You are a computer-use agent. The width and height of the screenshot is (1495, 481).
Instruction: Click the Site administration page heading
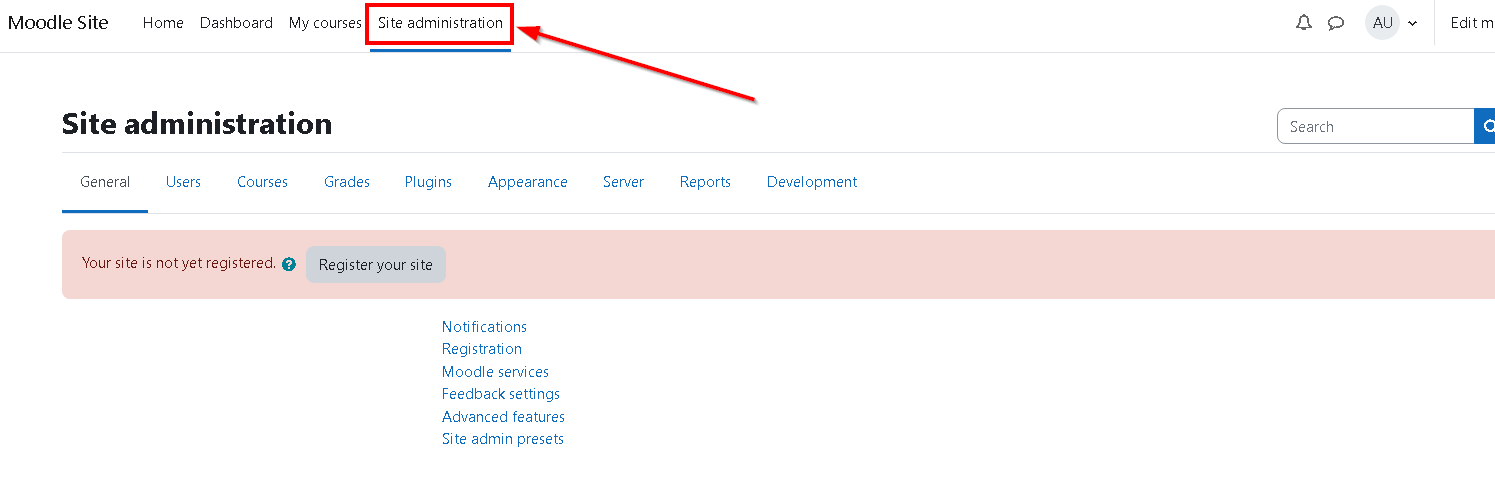pyautogui.click(x=197, y=124)
